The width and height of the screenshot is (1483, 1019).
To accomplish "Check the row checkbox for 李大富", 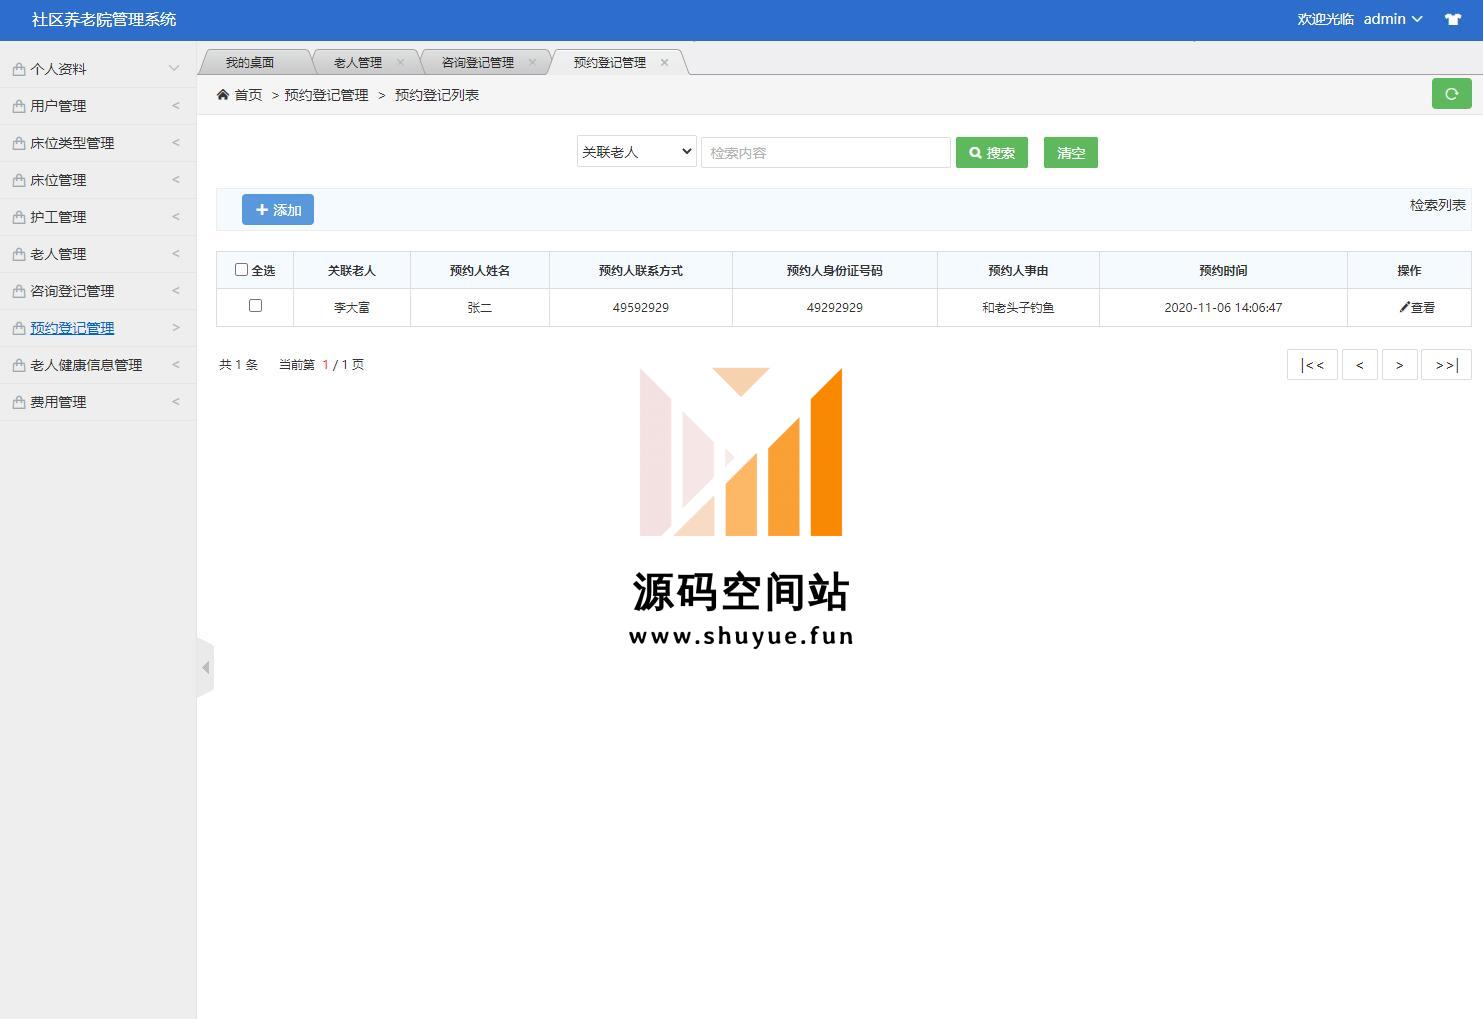I will 255,306.
